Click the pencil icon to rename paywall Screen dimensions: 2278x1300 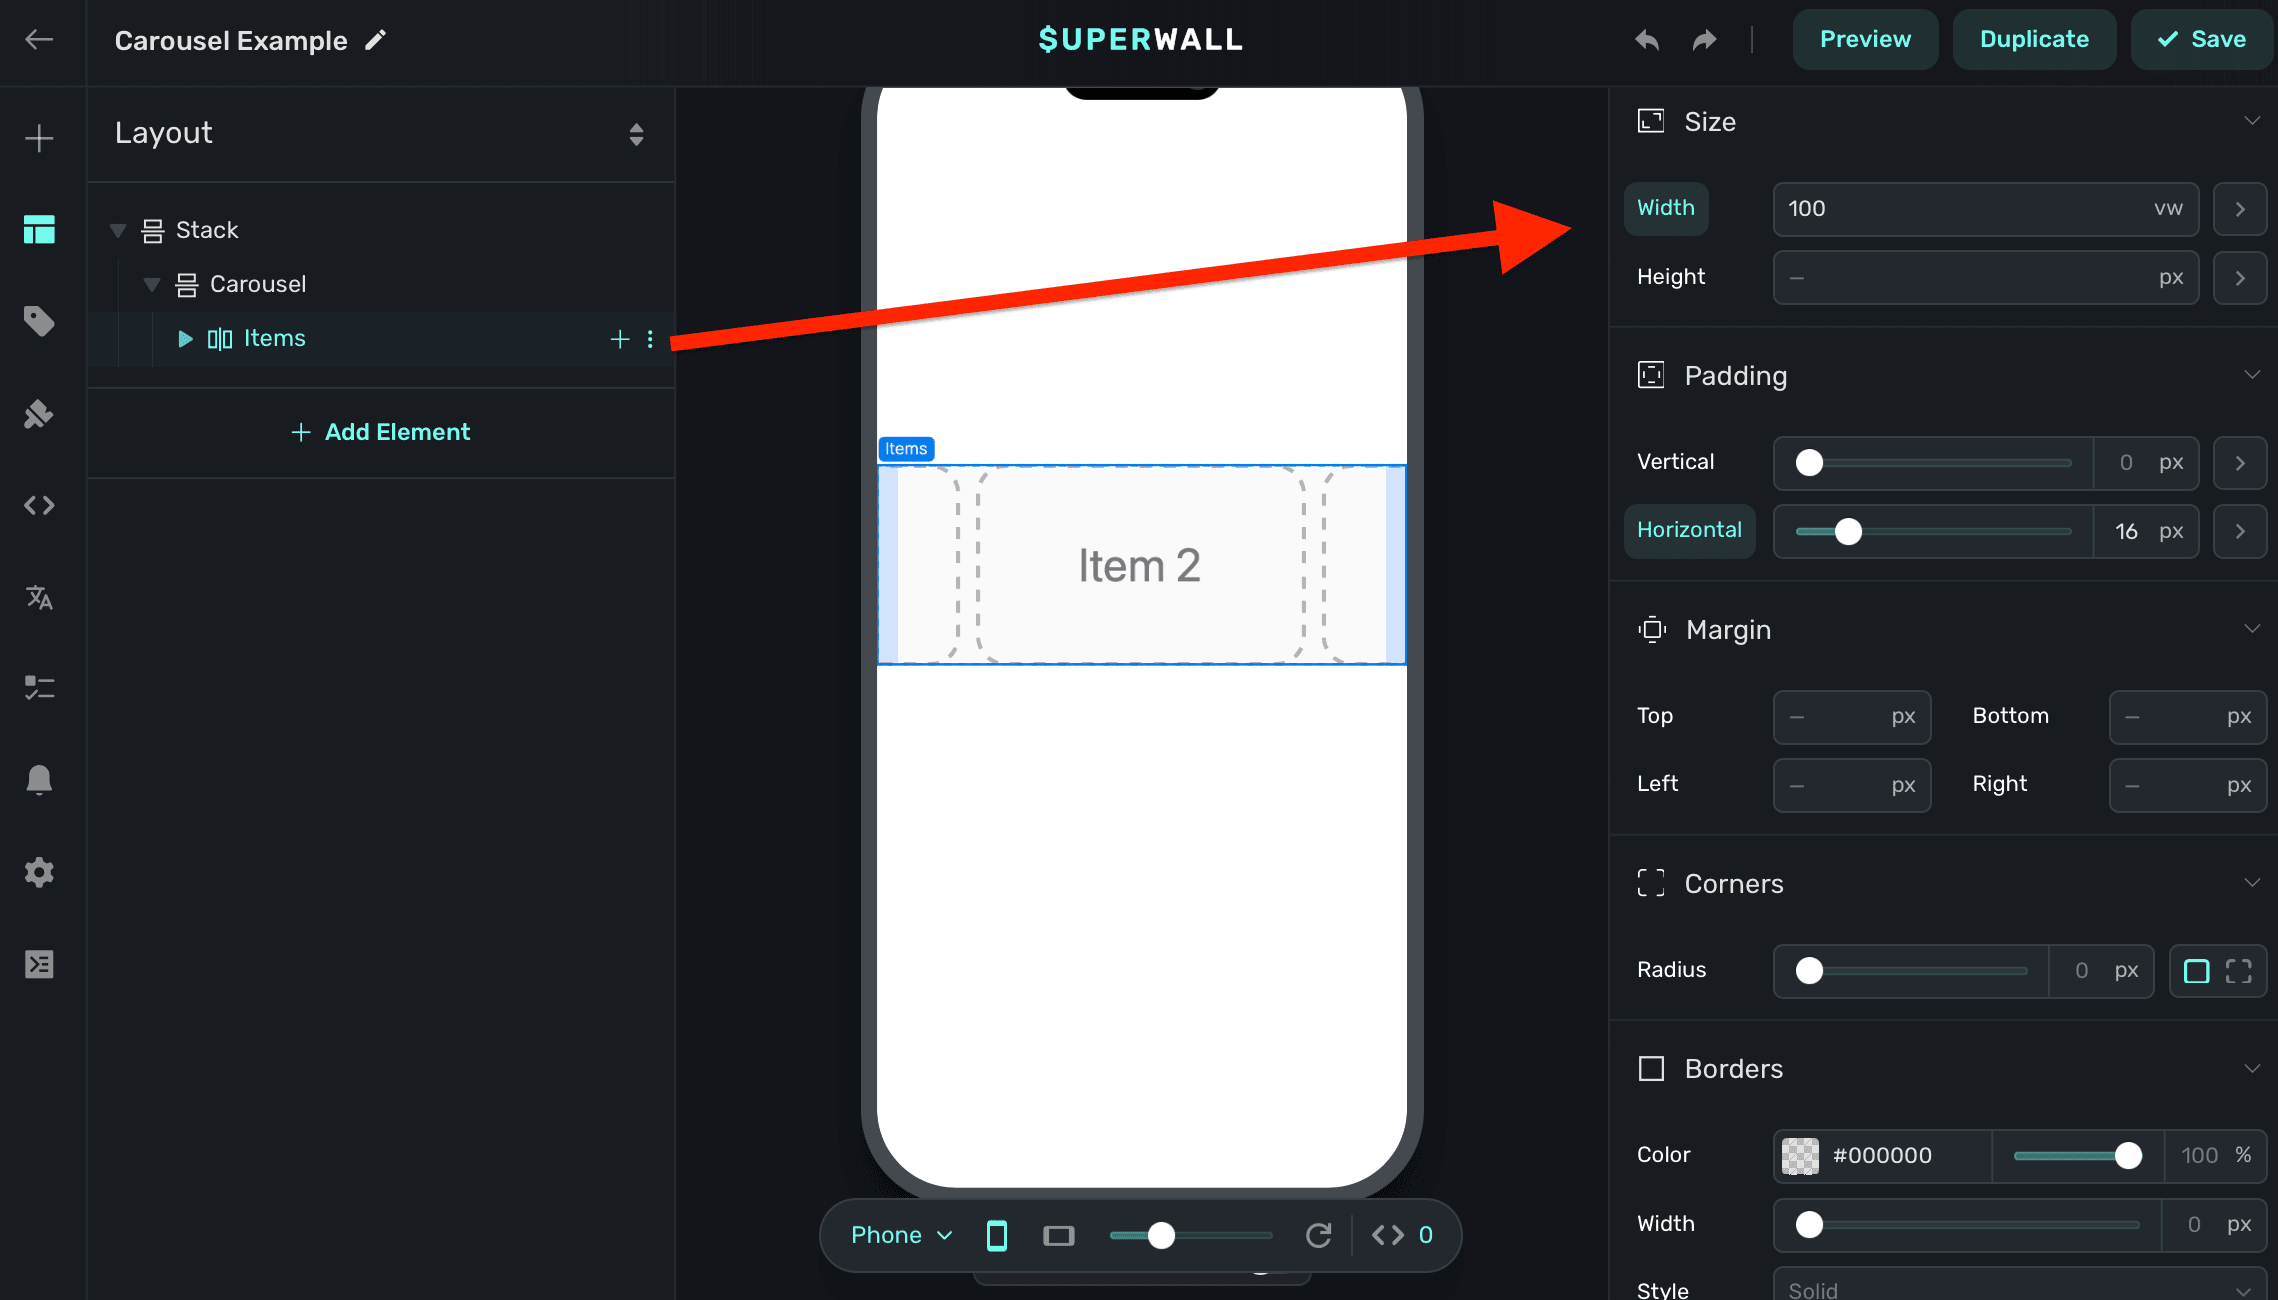click(375, 40)
